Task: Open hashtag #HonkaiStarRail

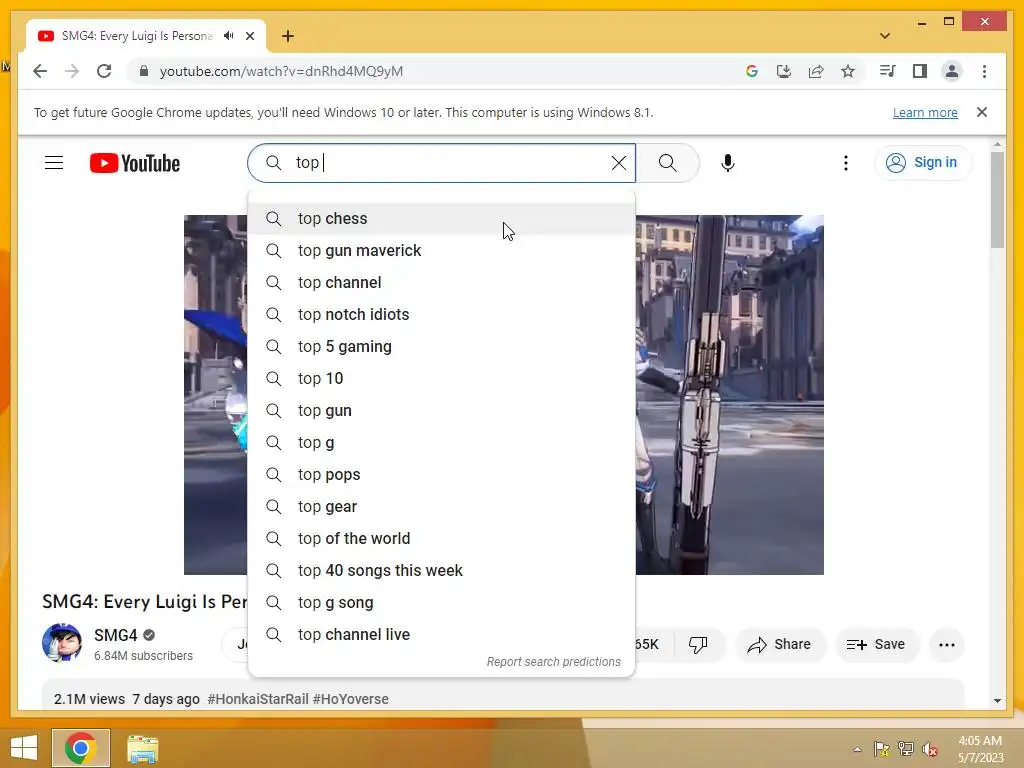Action: pos(258,699)
